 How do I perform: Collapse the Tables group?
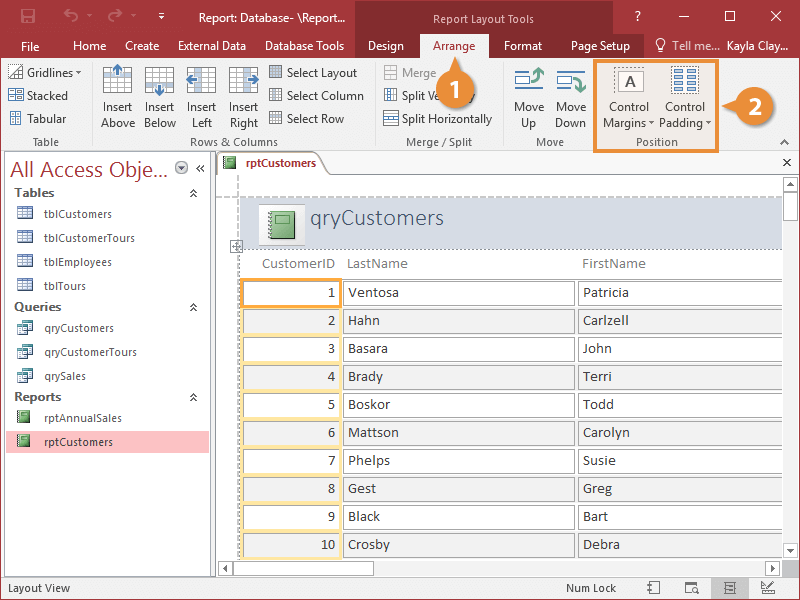[193, 193]
